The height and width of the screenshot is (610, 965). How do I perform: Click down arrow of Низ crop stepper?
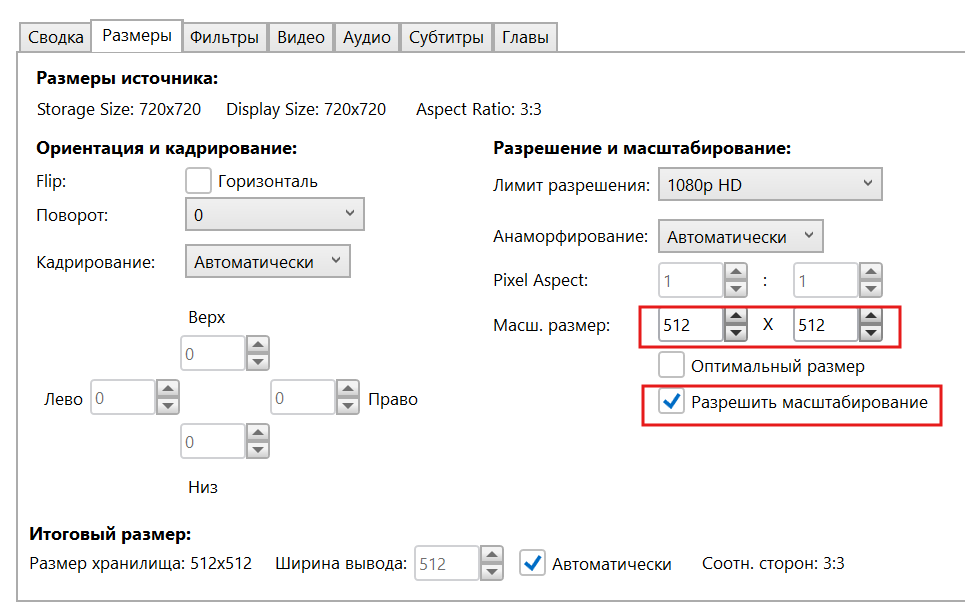pyautogui.click(x=258, y=450)
